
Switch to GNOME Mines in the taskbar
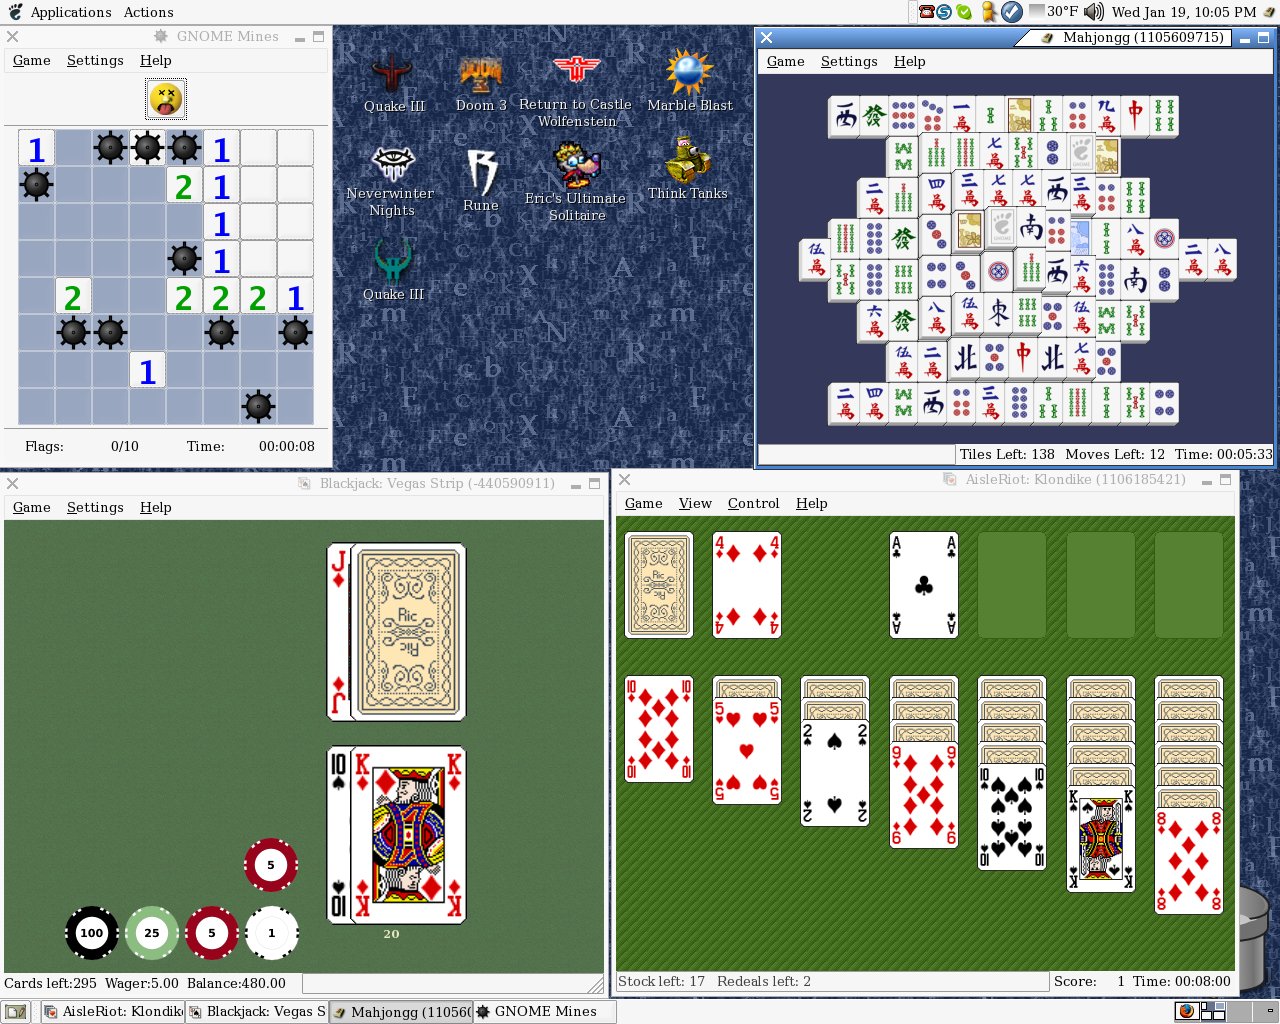(545, 1011)
